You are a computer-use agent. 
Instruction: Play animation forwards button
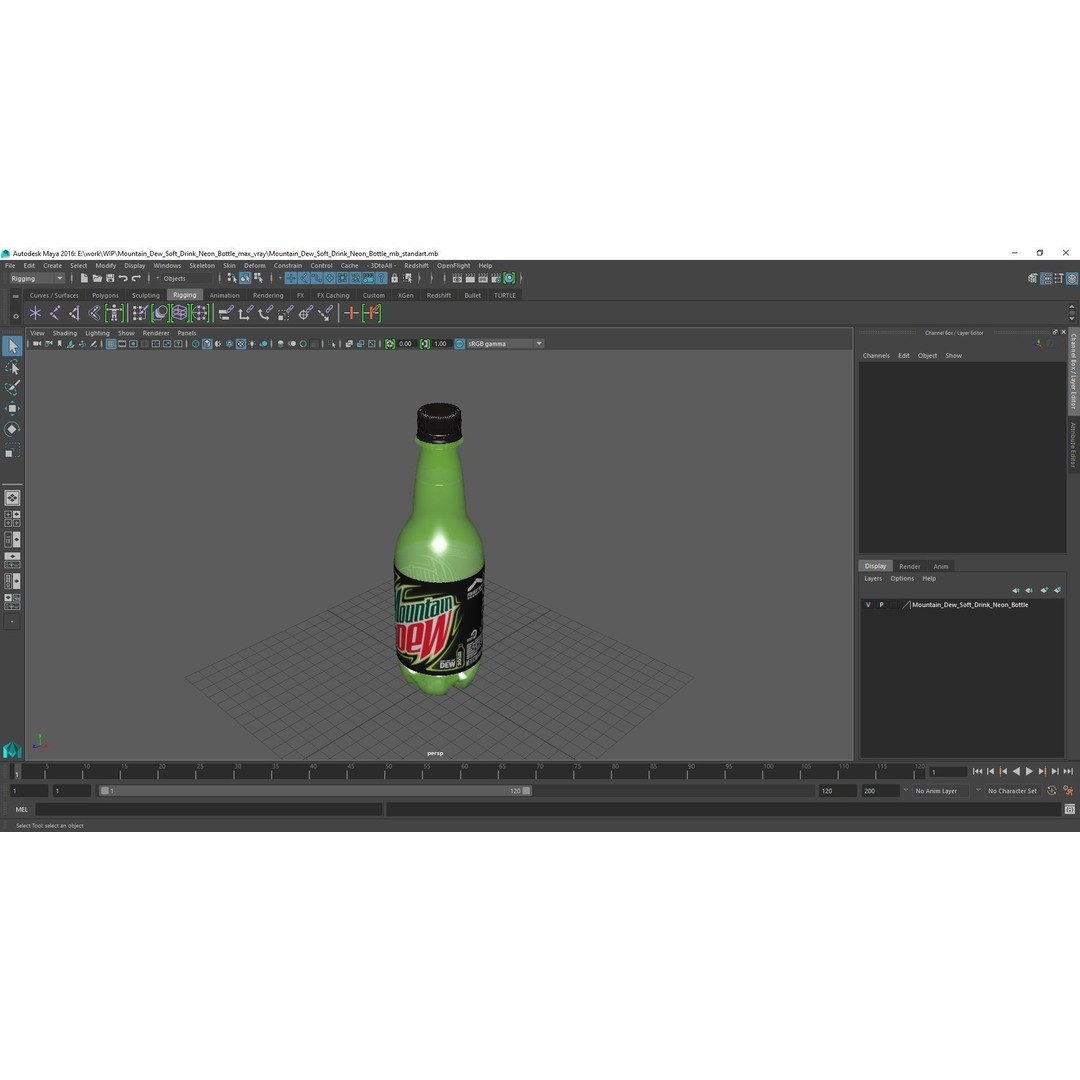pos(1029,771)
